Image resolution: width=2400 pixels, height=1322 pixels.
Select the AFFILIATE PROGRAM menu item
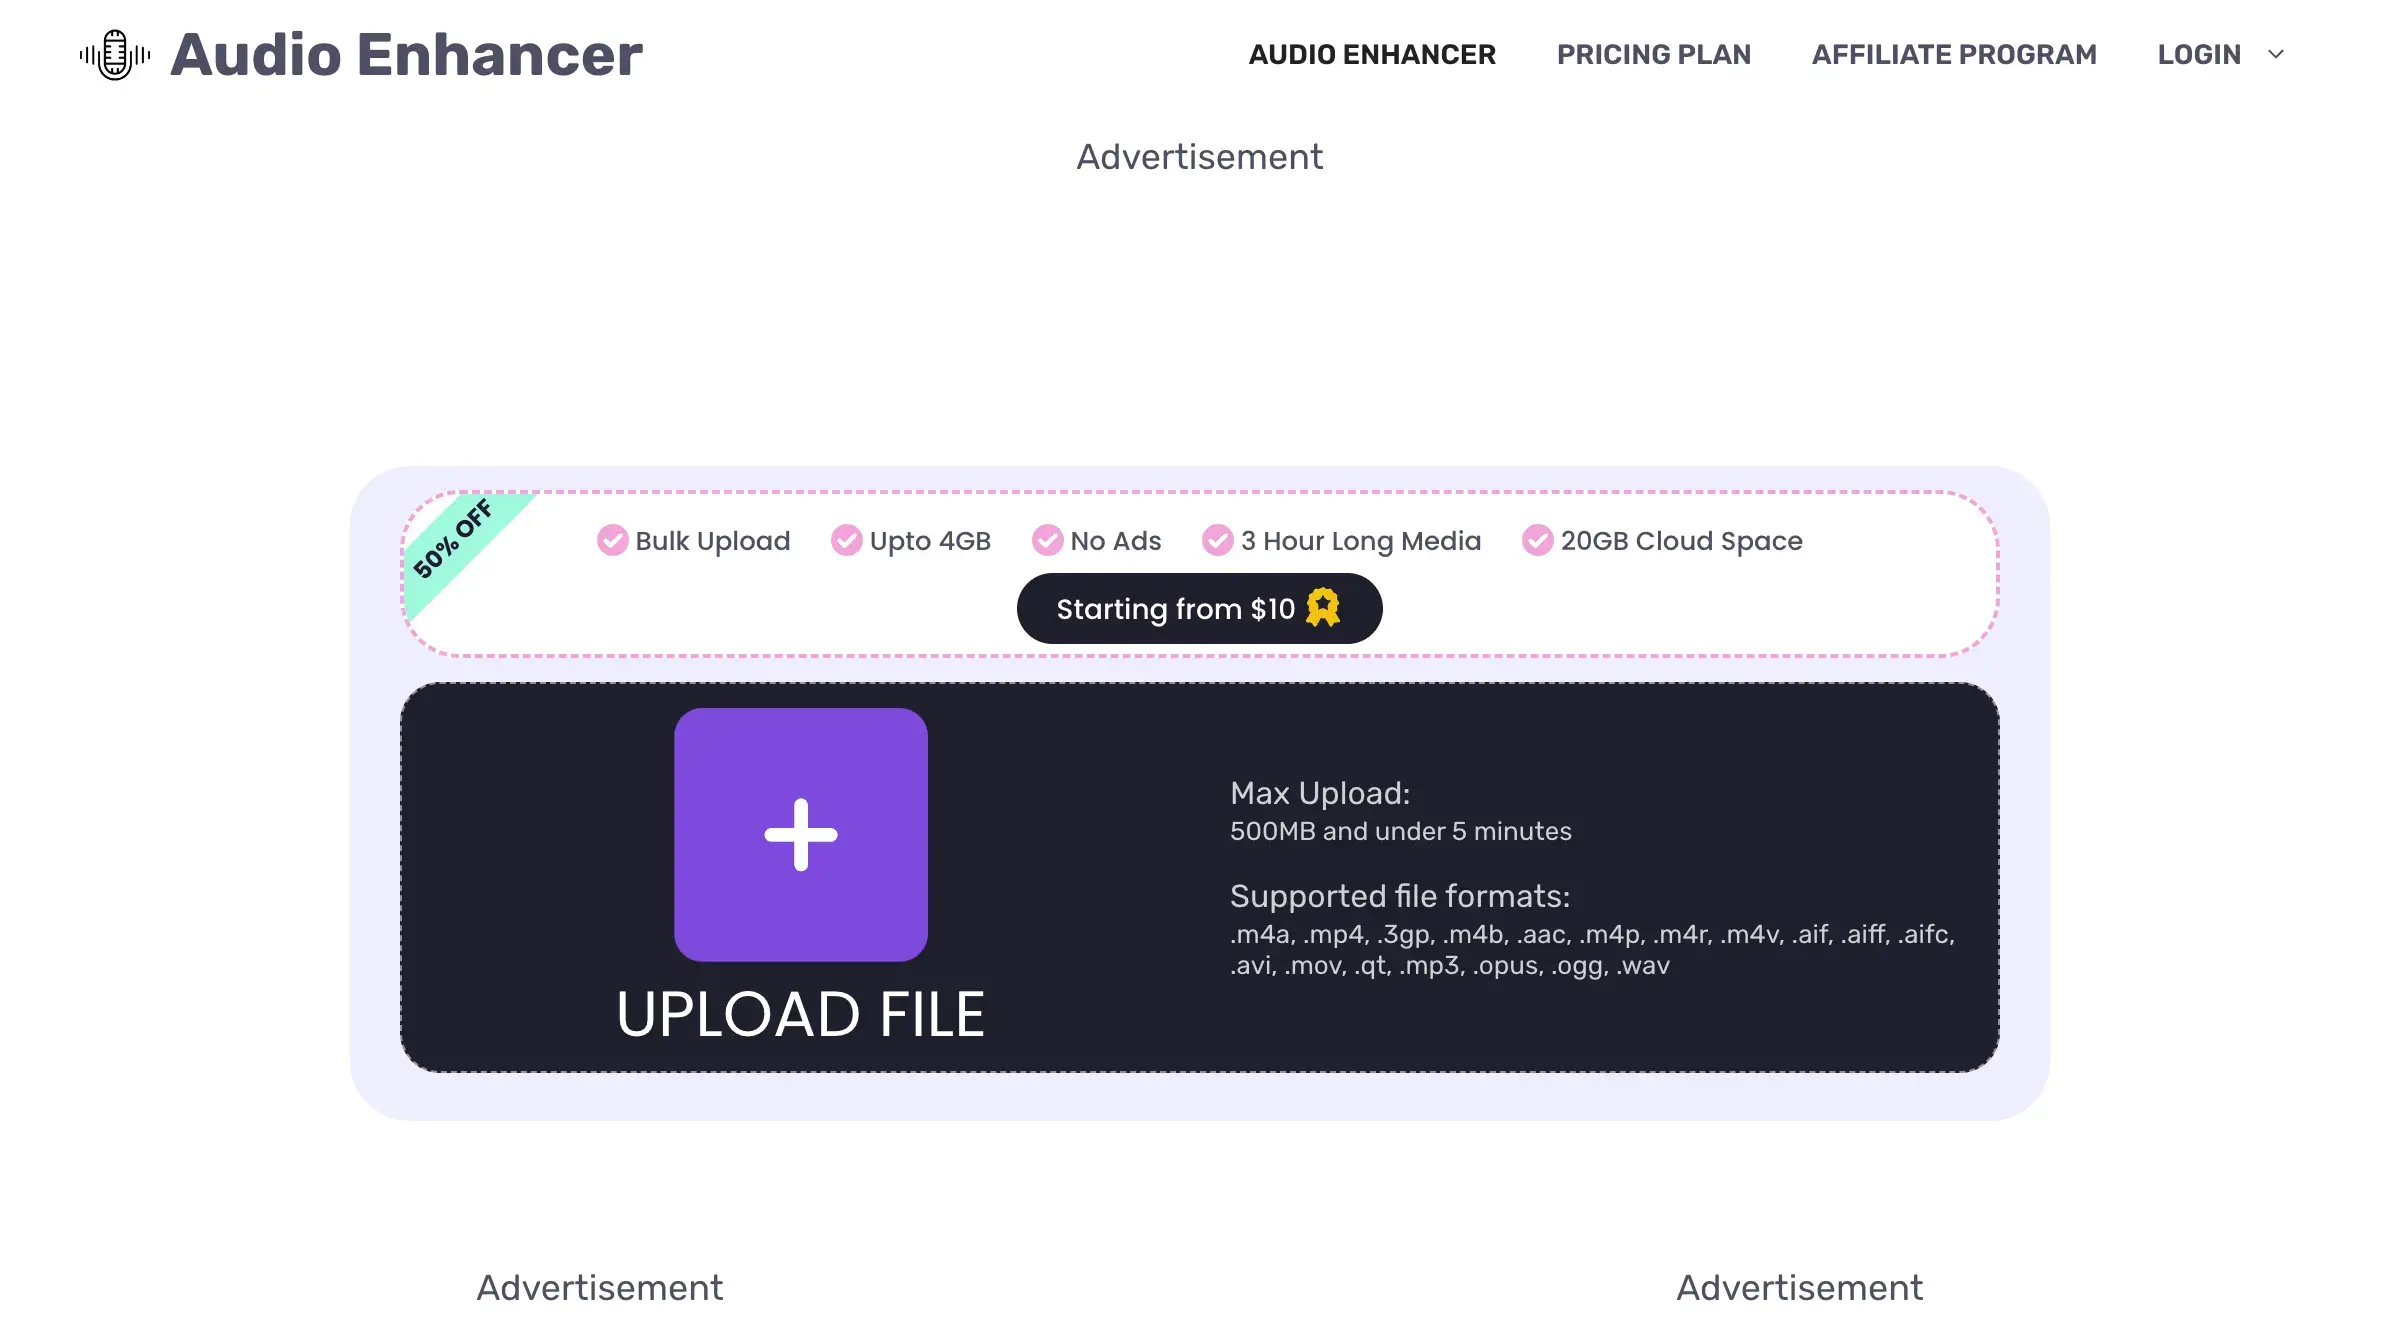point(1954,54)
